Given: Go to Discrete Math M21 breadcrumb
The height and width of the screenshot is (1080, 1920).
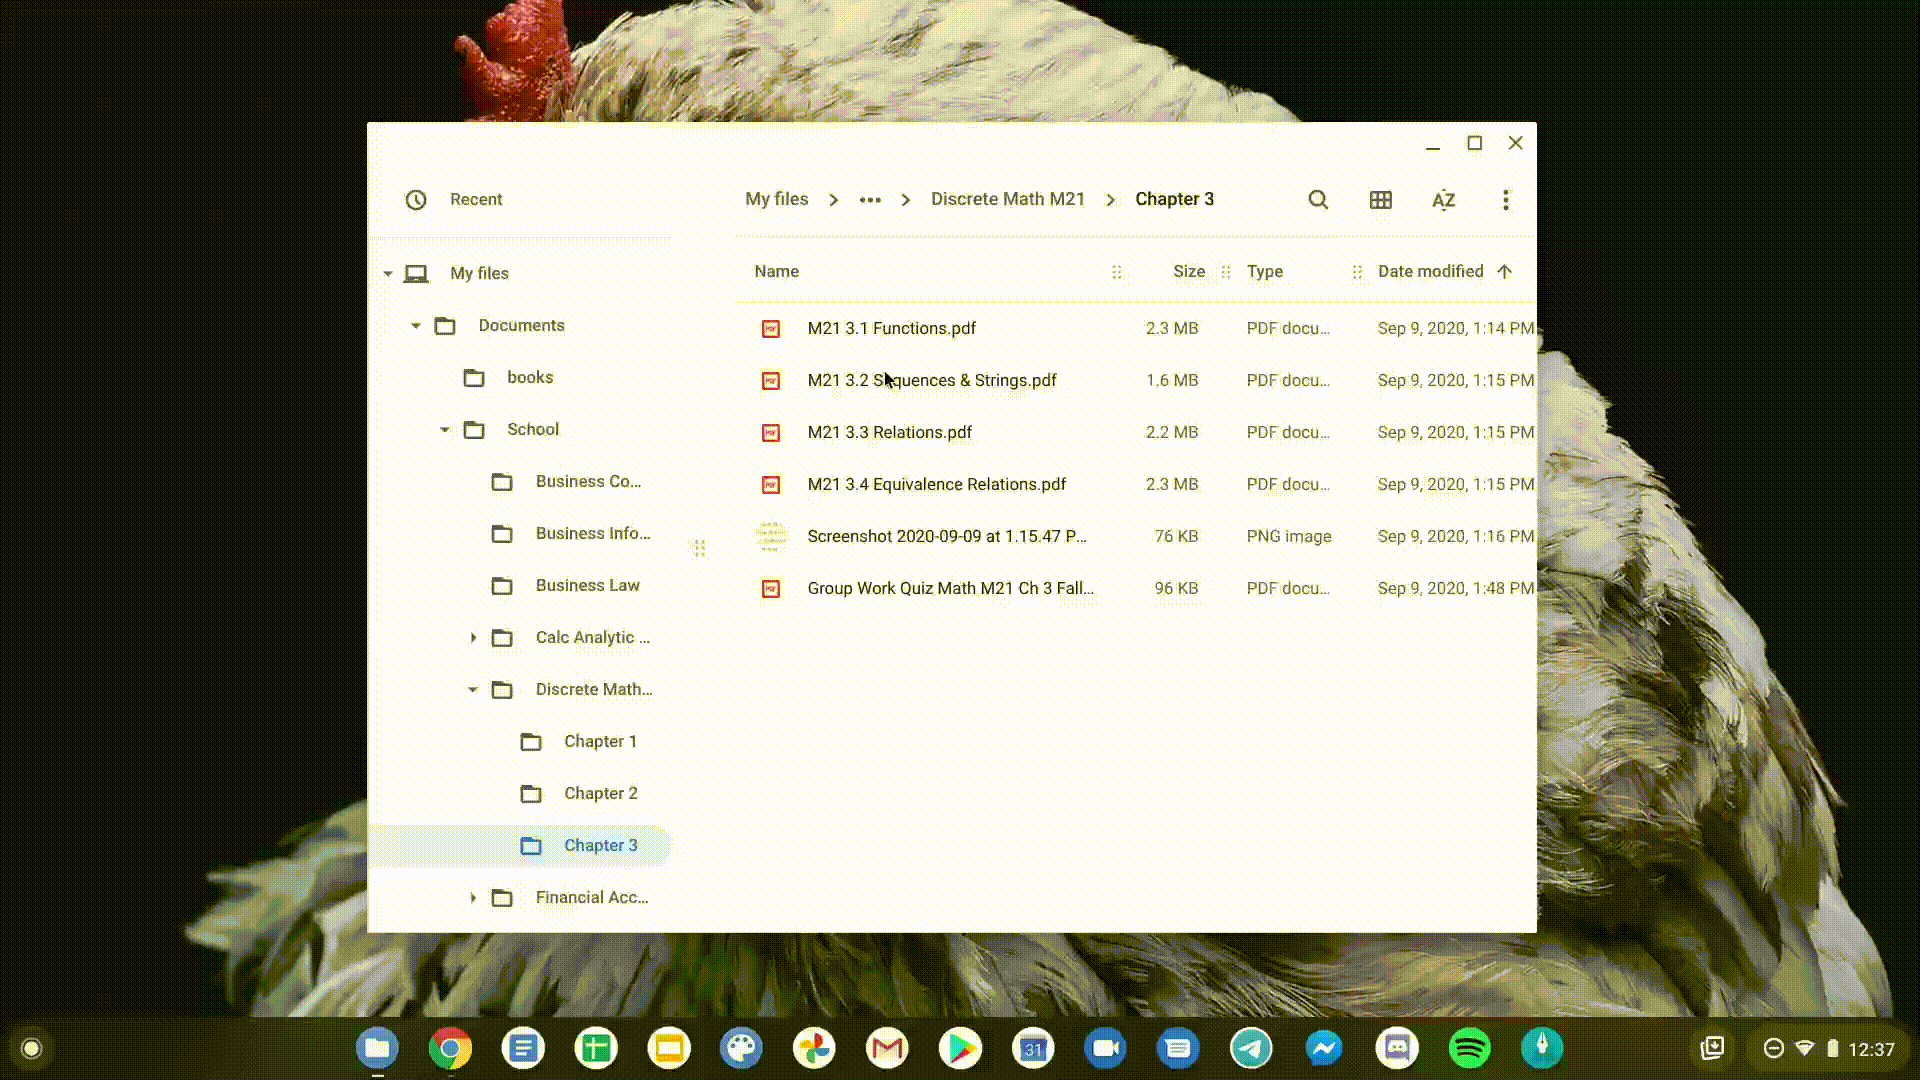Looking at the screenshot, I should (1007, 199).
